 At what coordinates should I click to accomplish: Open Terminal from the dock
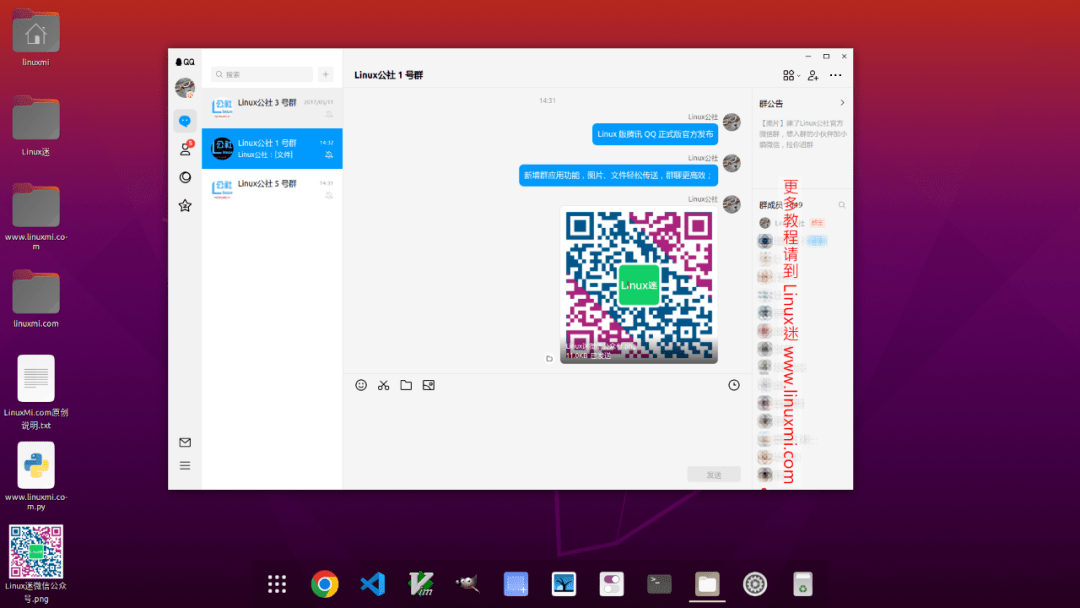pos(659,584)
